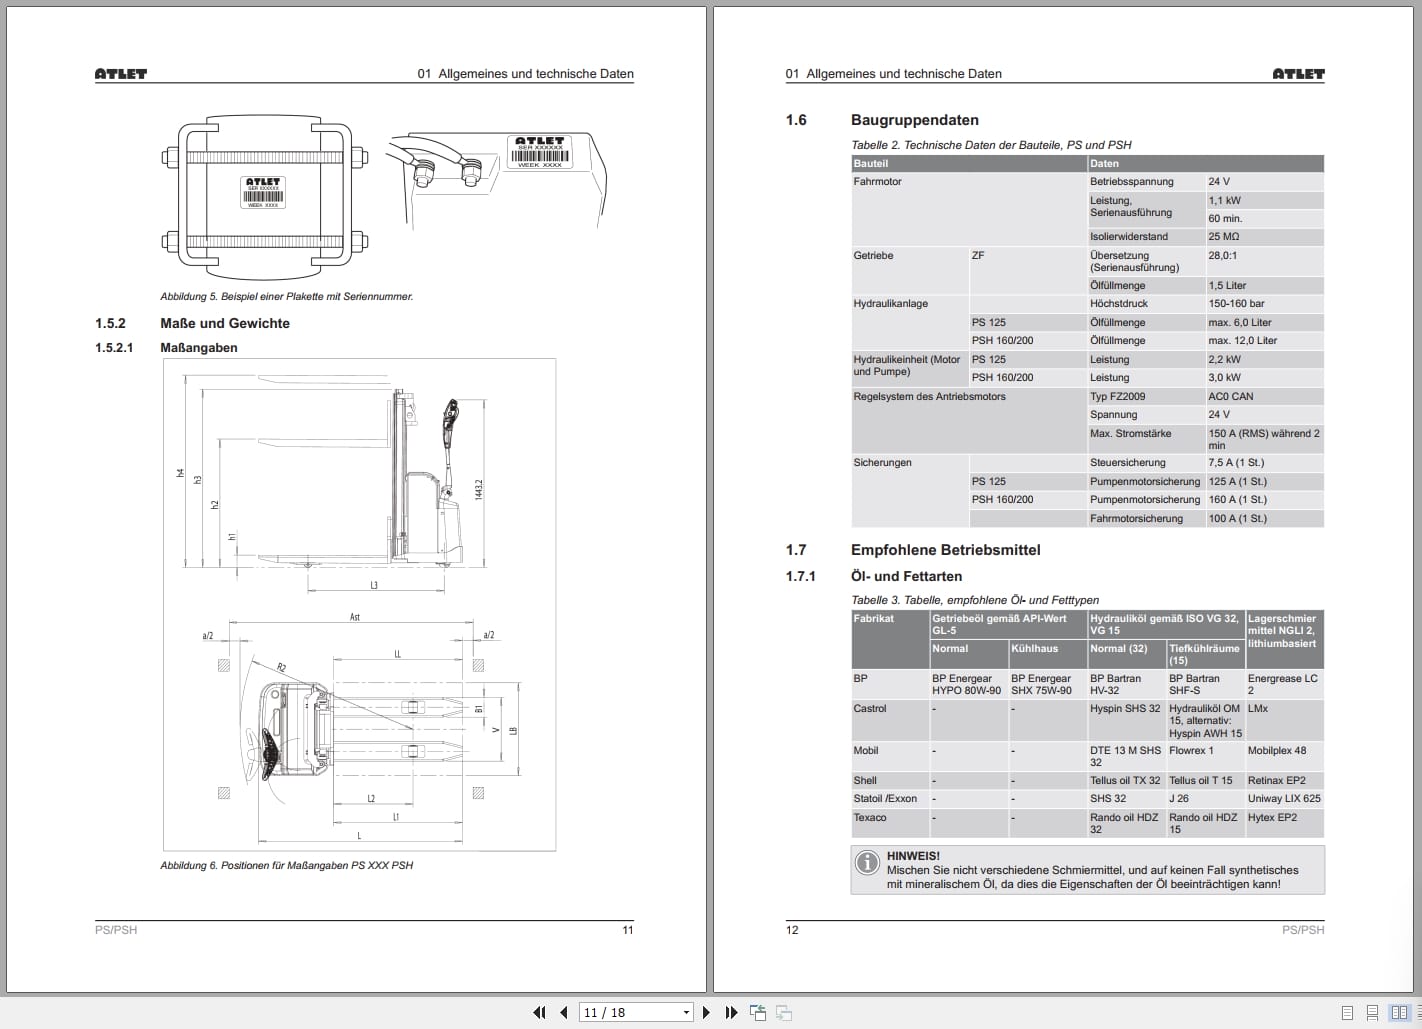Jump to the first page of the document
Image resolution: width=1422 pixels, height=1029 pixels.
(x=539, y=1012)
